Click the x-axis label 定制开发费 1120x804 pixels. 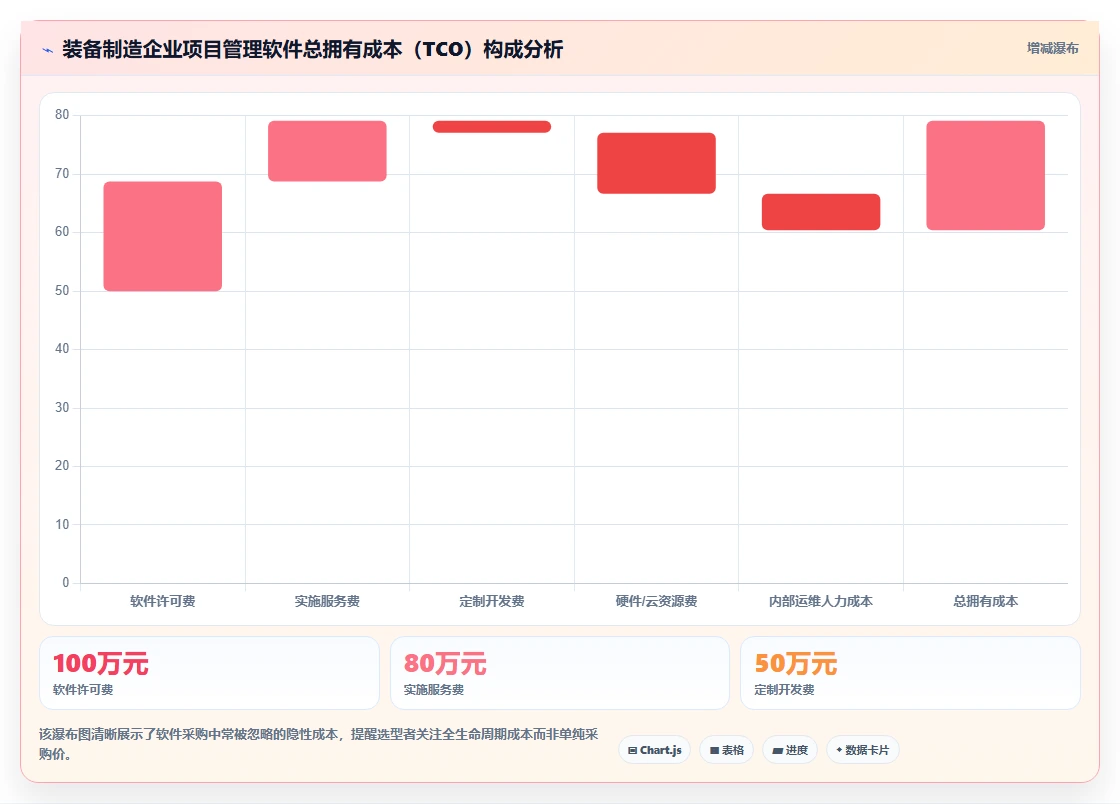(x=491, y=601)
